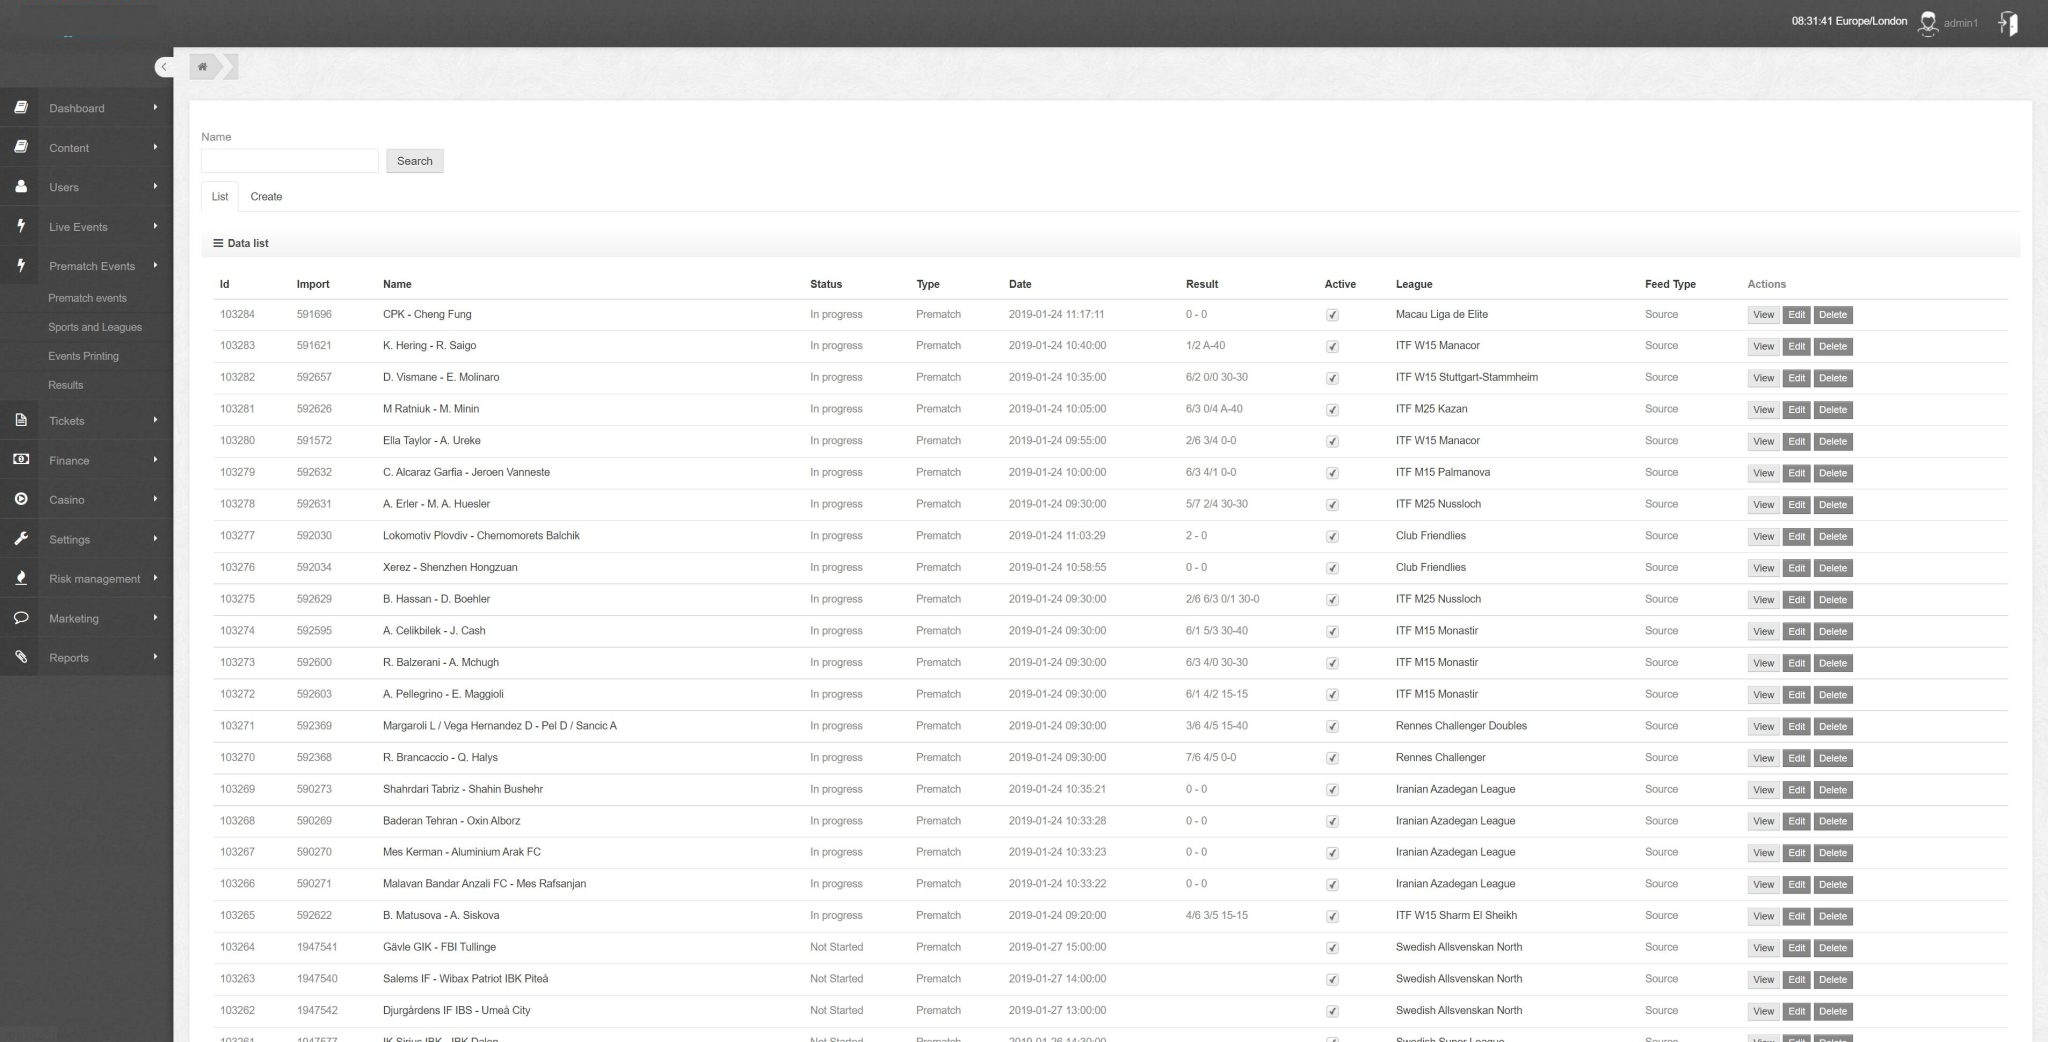This screenshot has height=1042, width=2048.
Task: Click the Name search input field
Action: [290, 161]
